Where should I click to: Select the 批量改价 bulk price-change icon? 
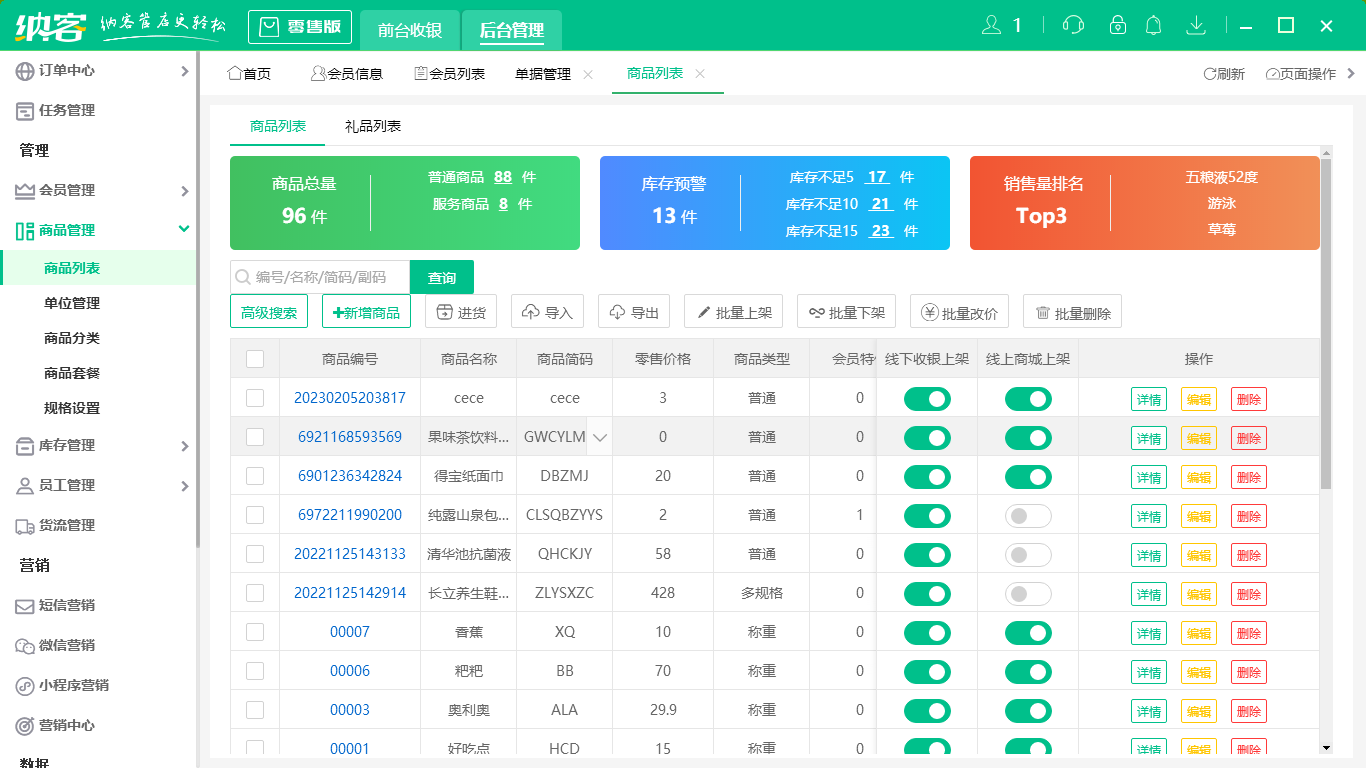click(927, 311)
